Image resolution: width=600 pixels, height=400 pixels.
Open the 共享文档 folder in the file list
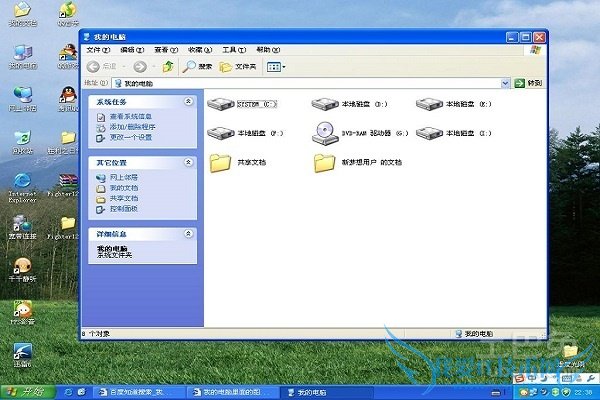coord(238,163)
